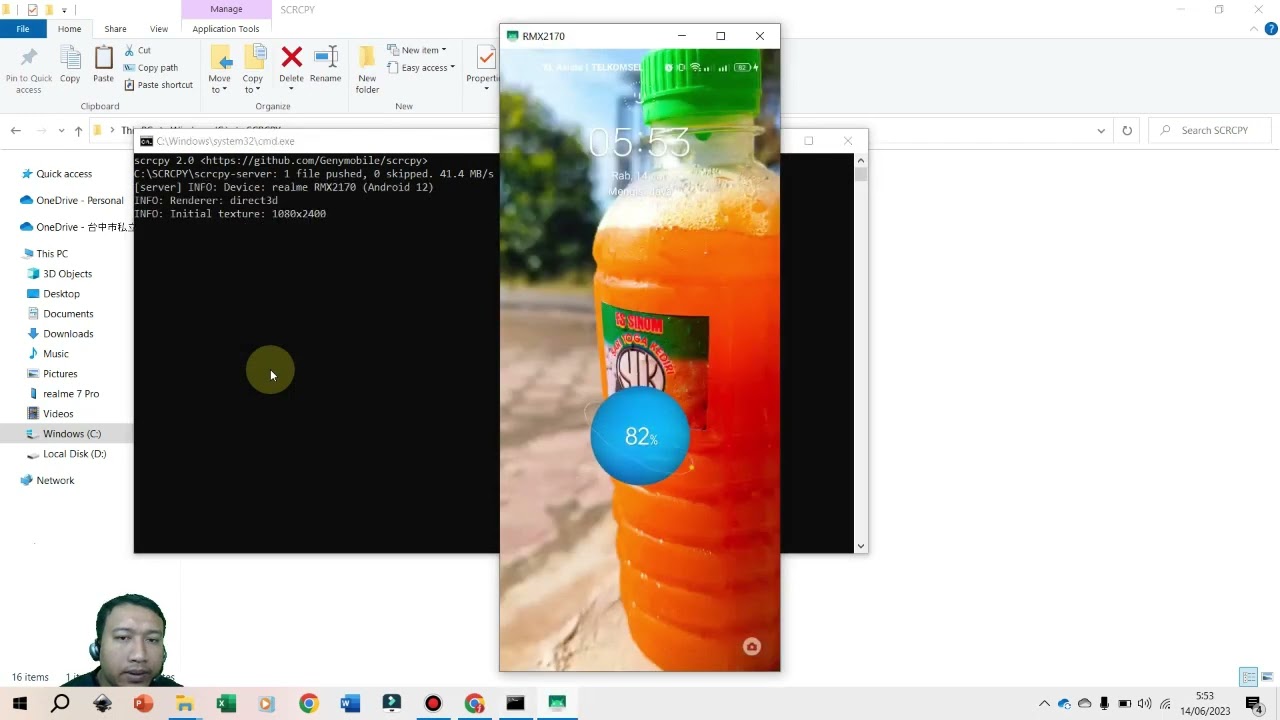The height and width of the screenshot is (720, 1280).
Task: Select Quick access in navigation pane
Action: click(64, 174)
